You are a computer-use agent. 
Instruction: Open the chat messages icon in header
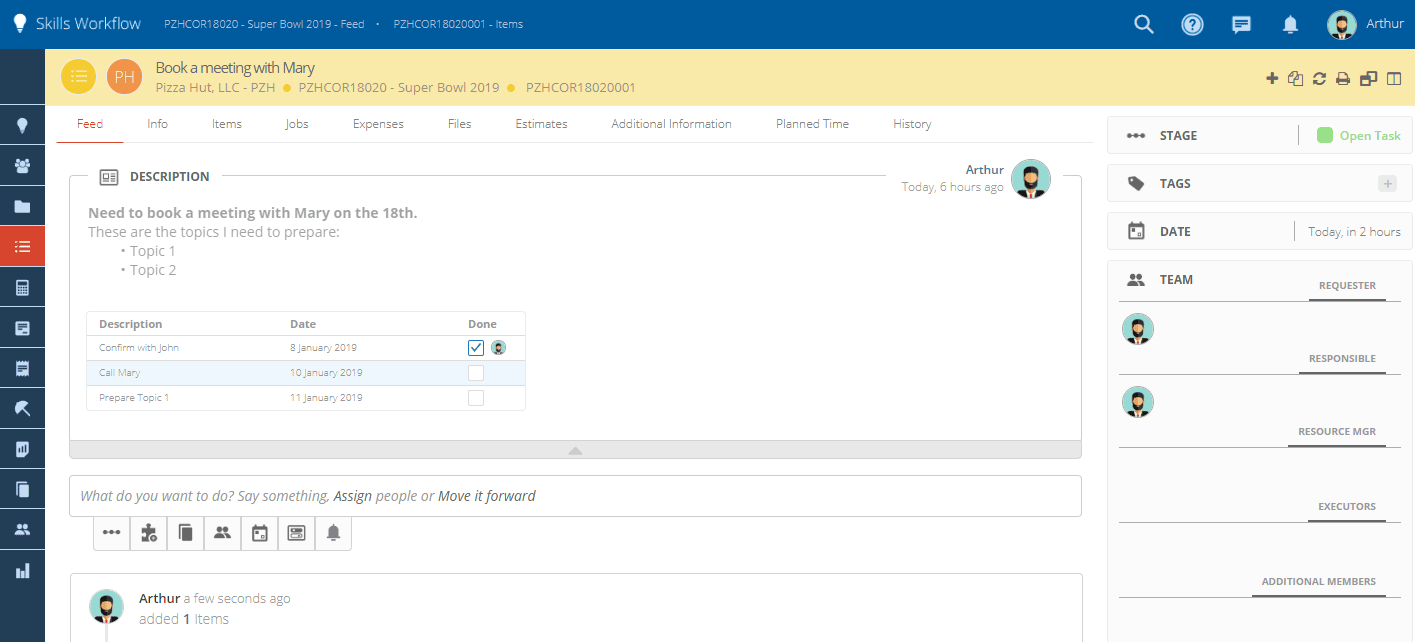click(1241, 24)
